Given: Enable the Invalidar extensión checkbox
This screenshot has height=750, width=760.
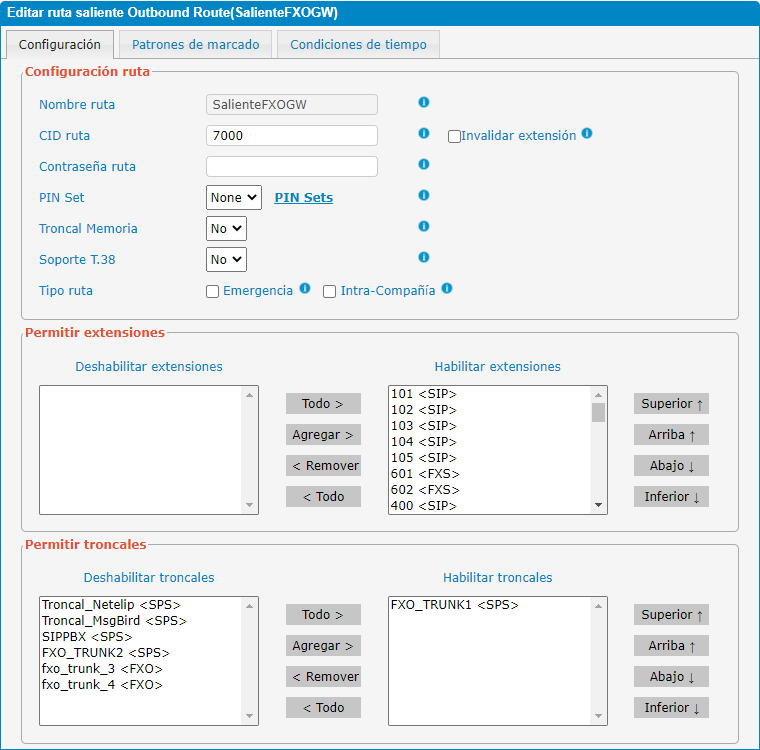Looking at the screenshot, I should pos(454,136).
